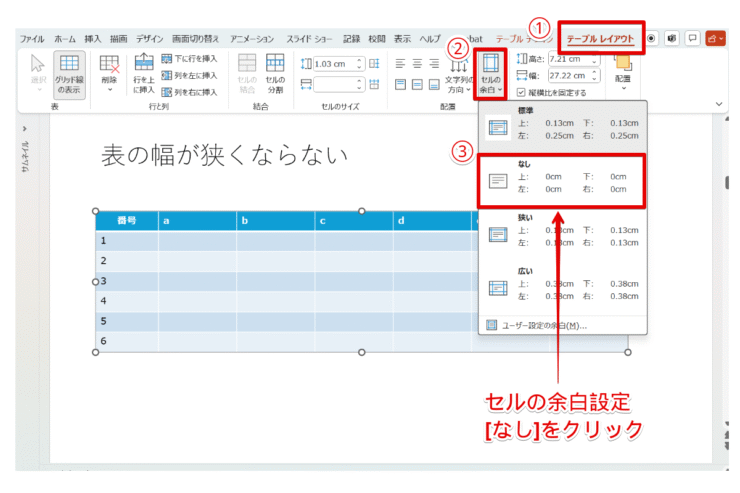Align cell text to the left

tap(400, 64)
